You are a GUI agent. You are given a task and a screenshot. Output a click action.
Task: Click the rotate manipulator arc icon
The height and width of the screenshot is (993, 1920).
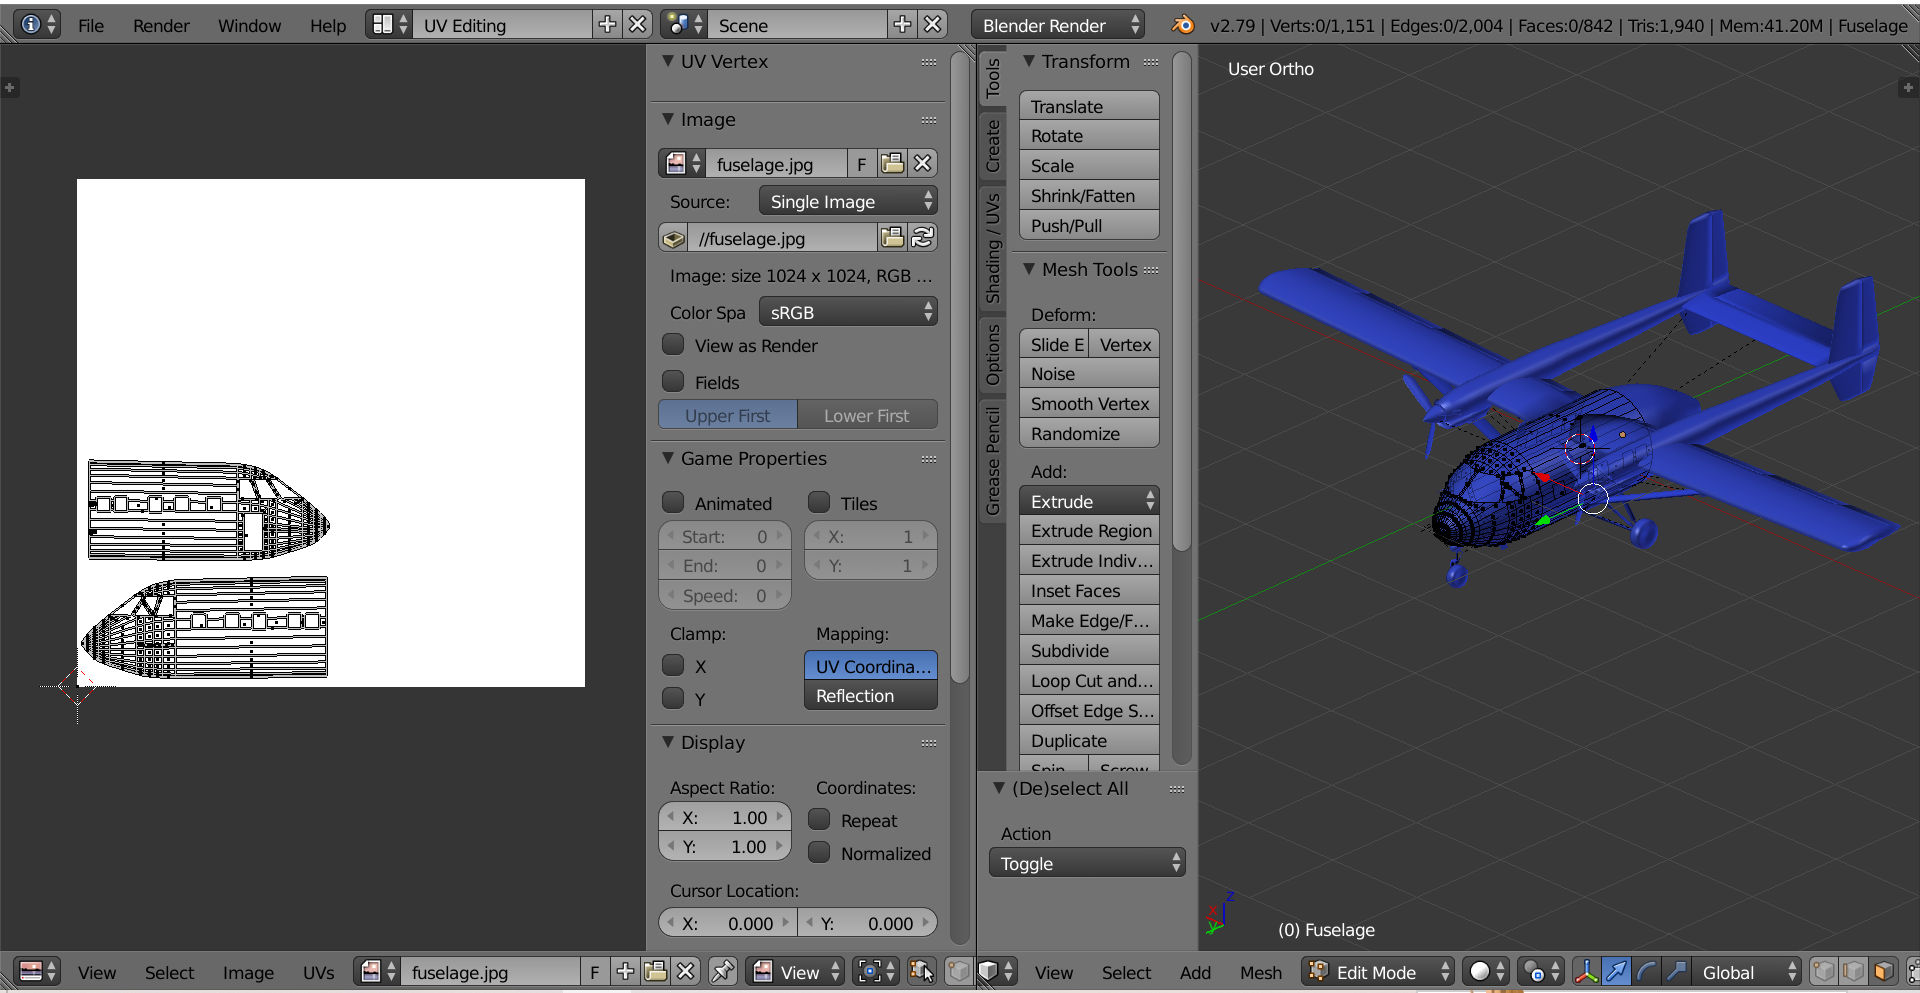click(x=1647, y=972)
